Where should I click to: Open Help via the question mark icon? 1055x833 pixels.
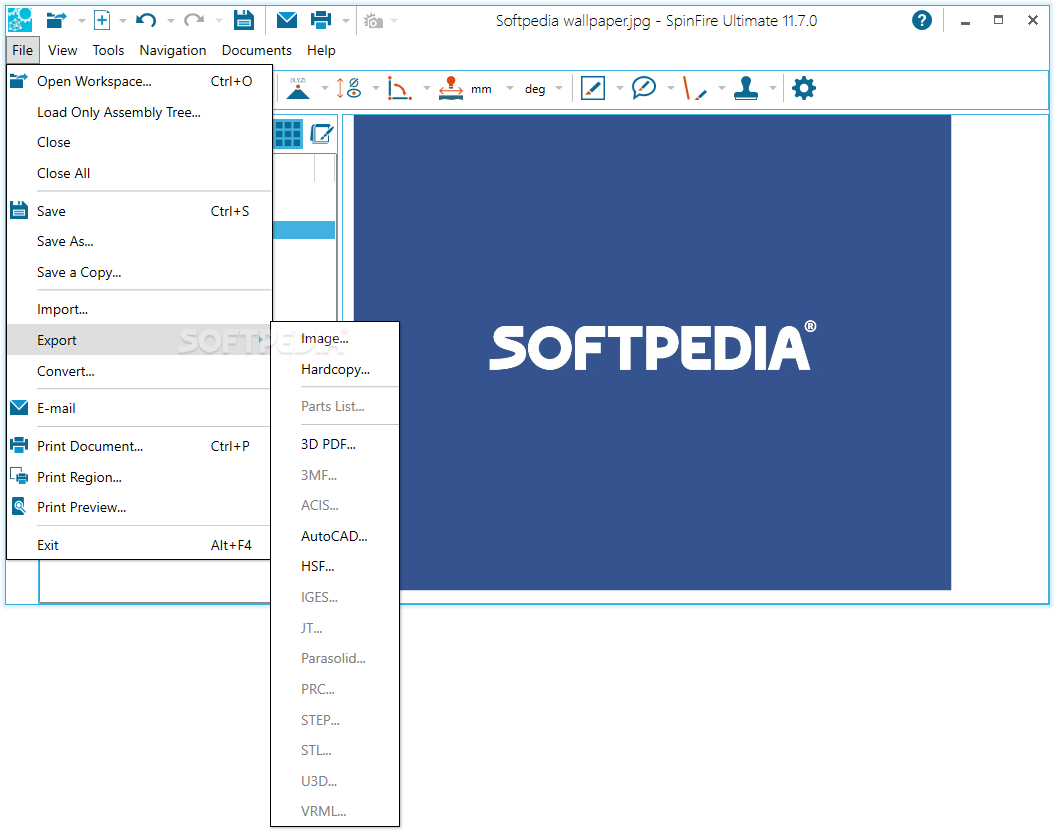click(x=922, y=20)
